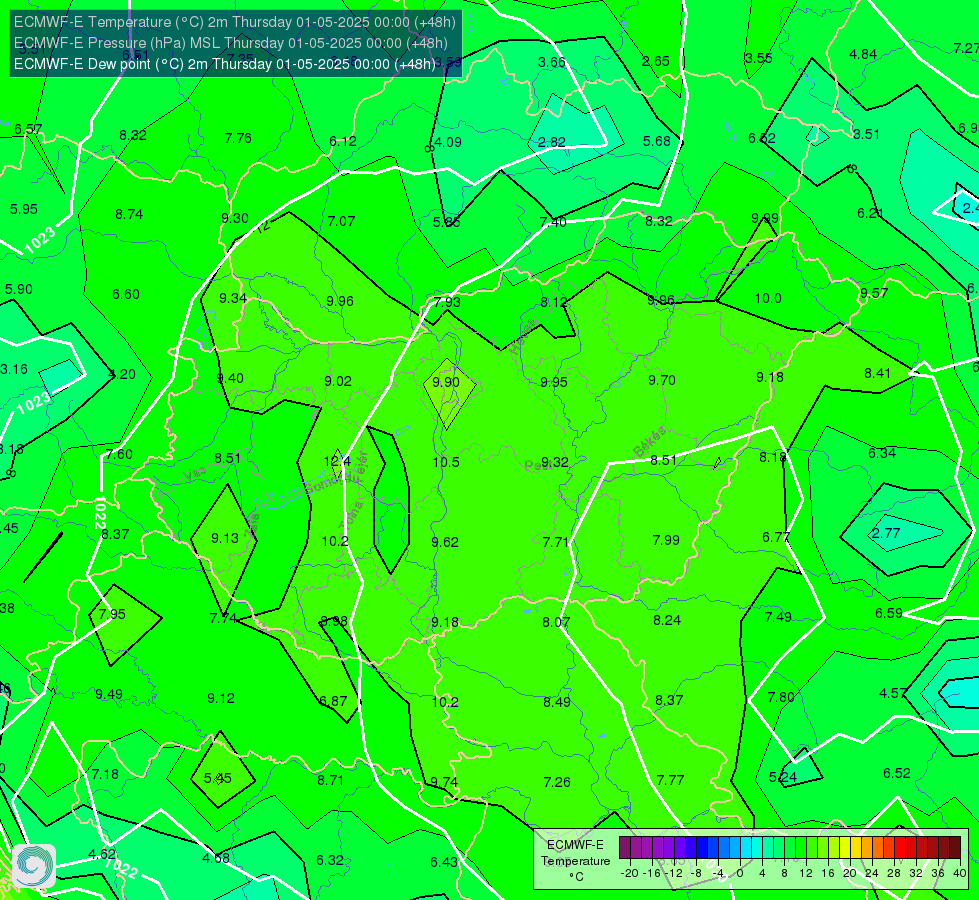Click the 10.5 temperature value

pos(446,462)
